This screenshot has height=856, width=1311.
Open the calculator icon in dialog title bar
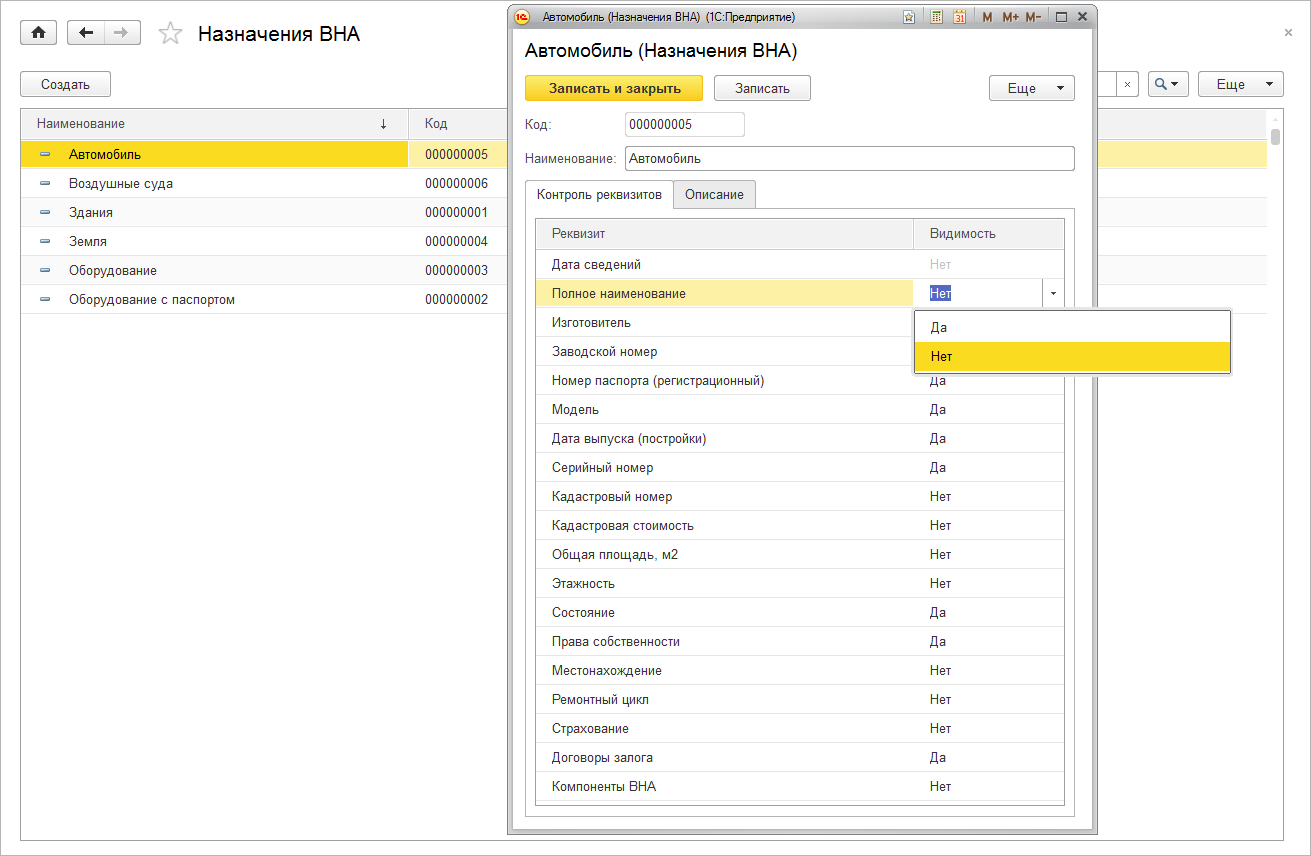937,17
